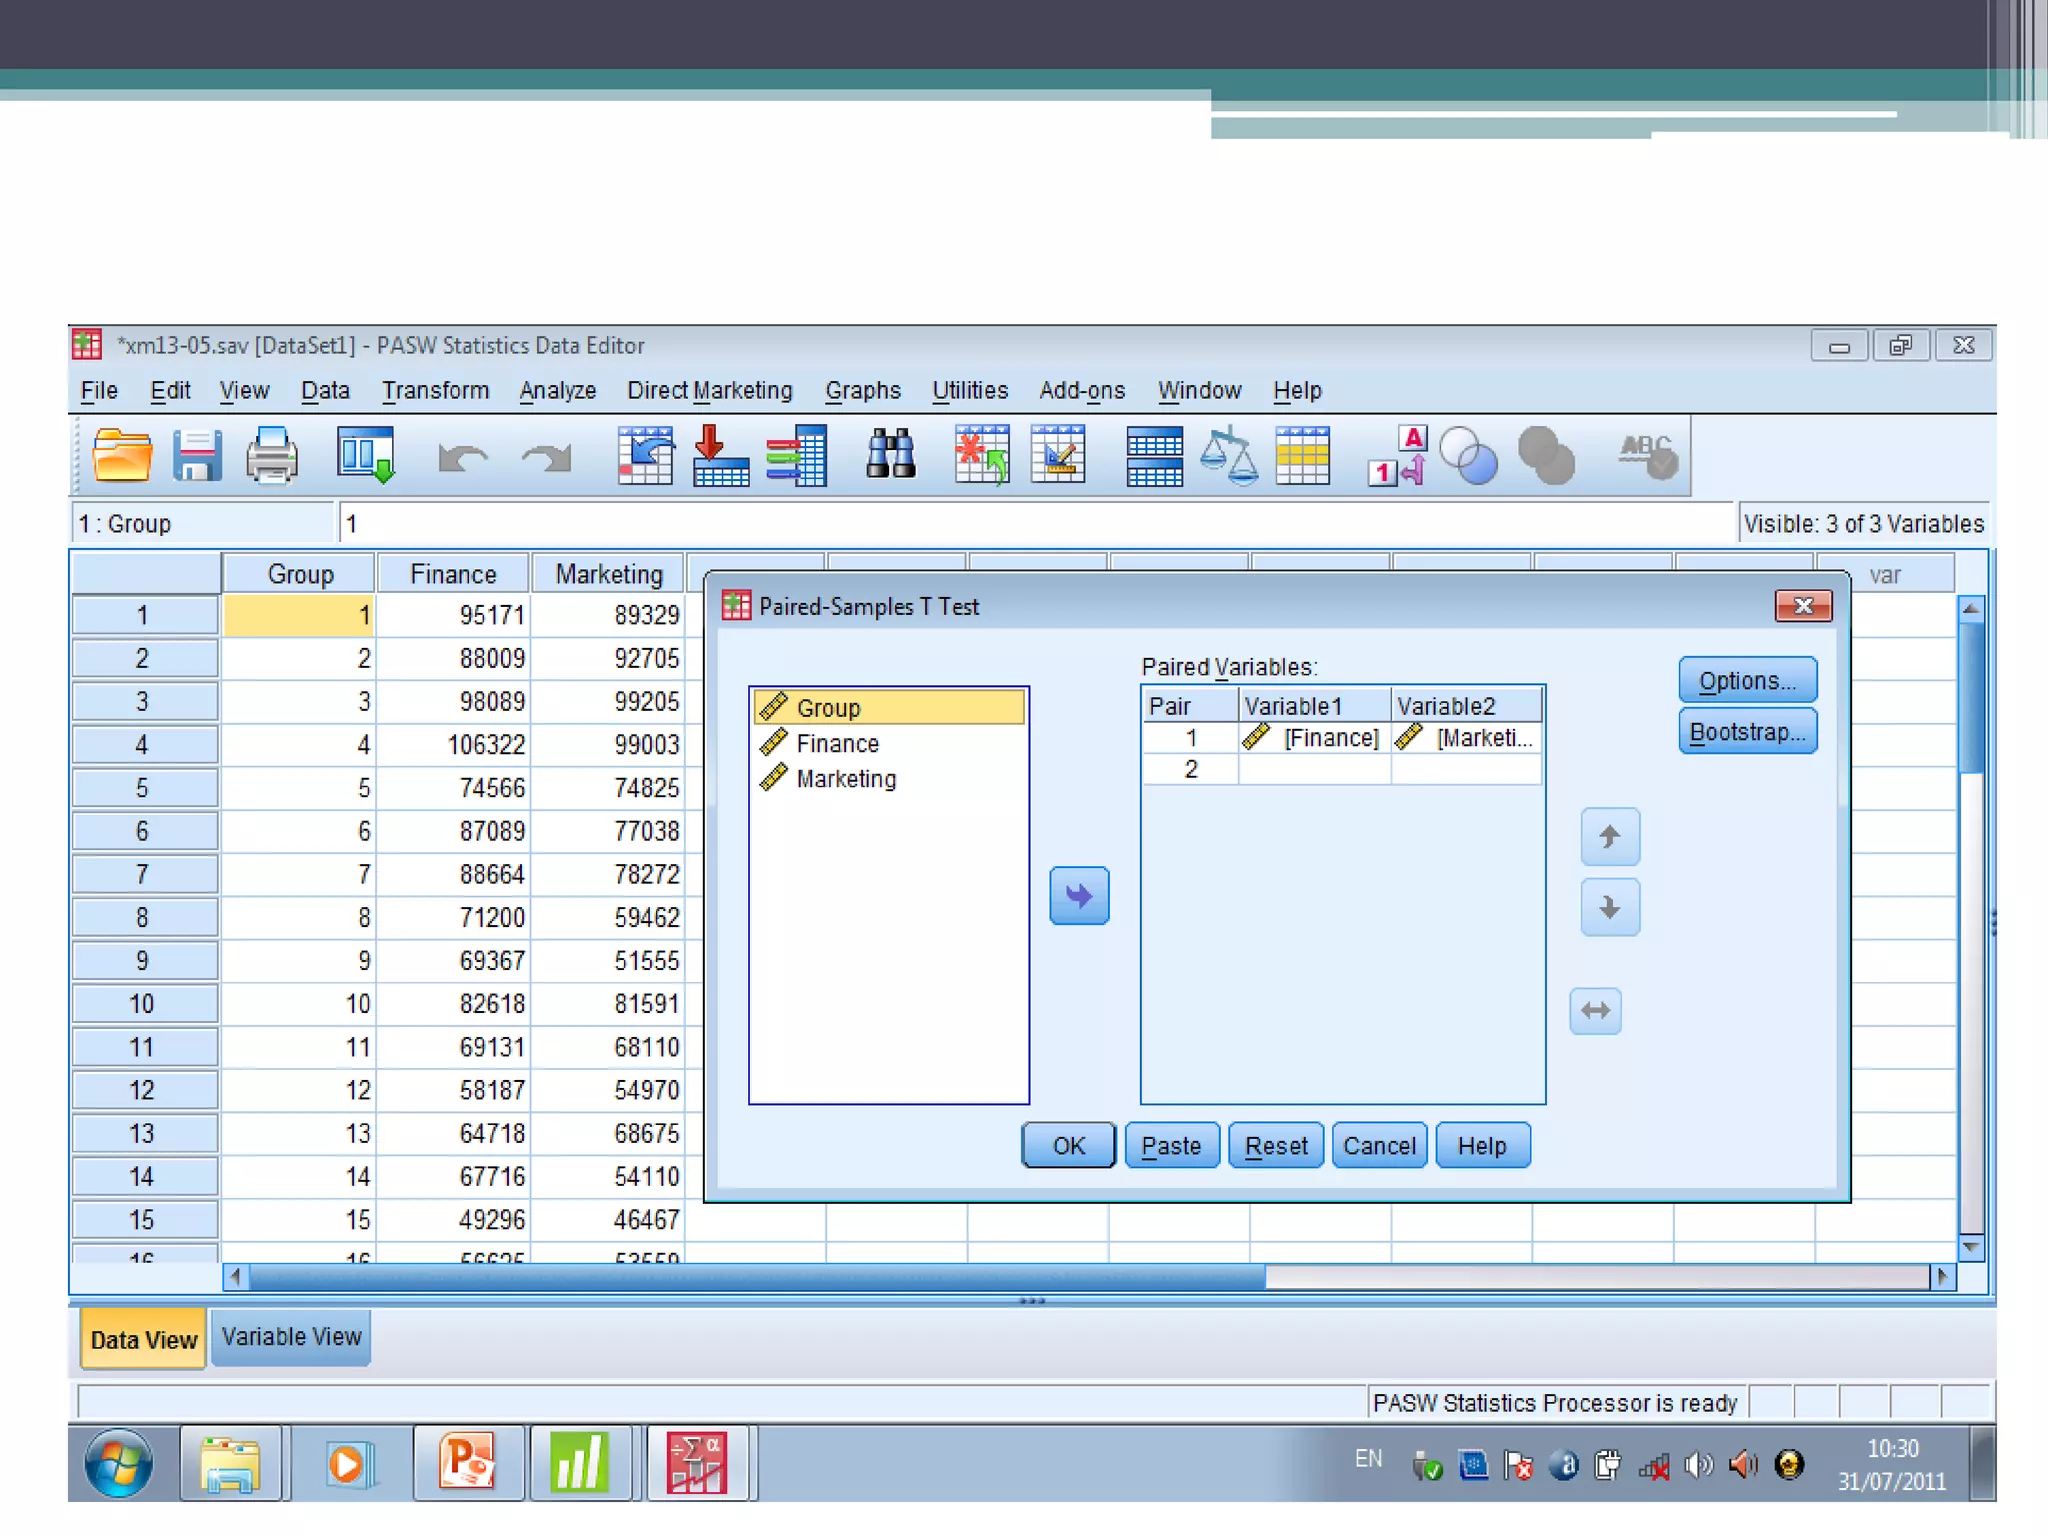Weight cases scales icon
This screenshot has height=1536, width=2048.
click(x=1229, y=456)
